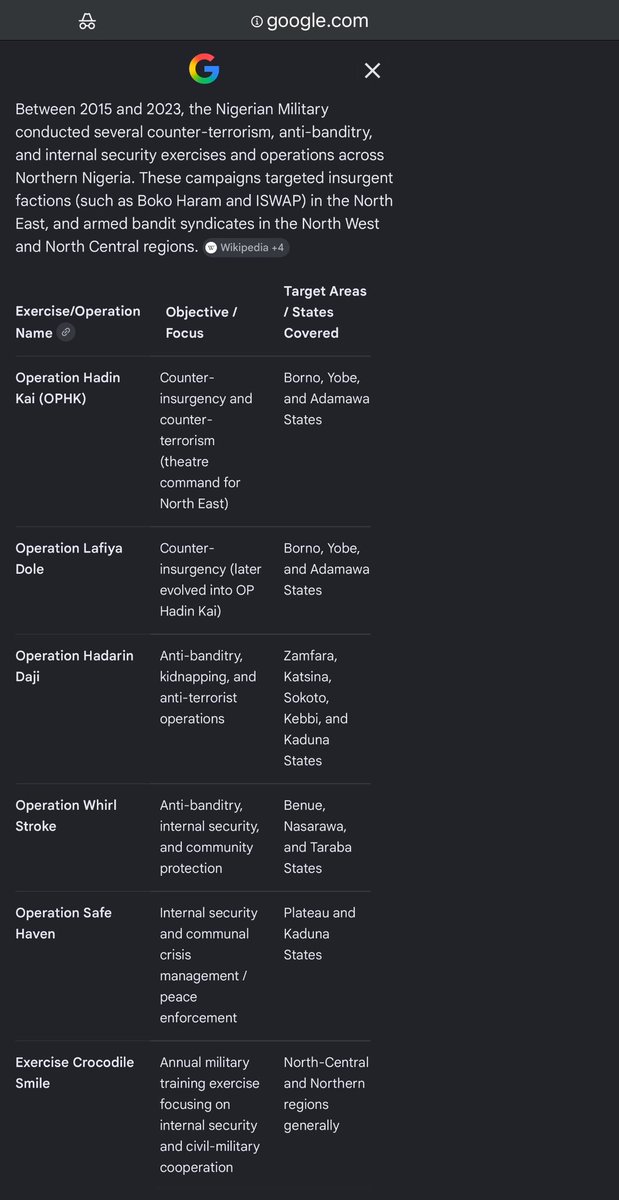Tap the Exercise Crocodile Smile row title

point(74,1072)
